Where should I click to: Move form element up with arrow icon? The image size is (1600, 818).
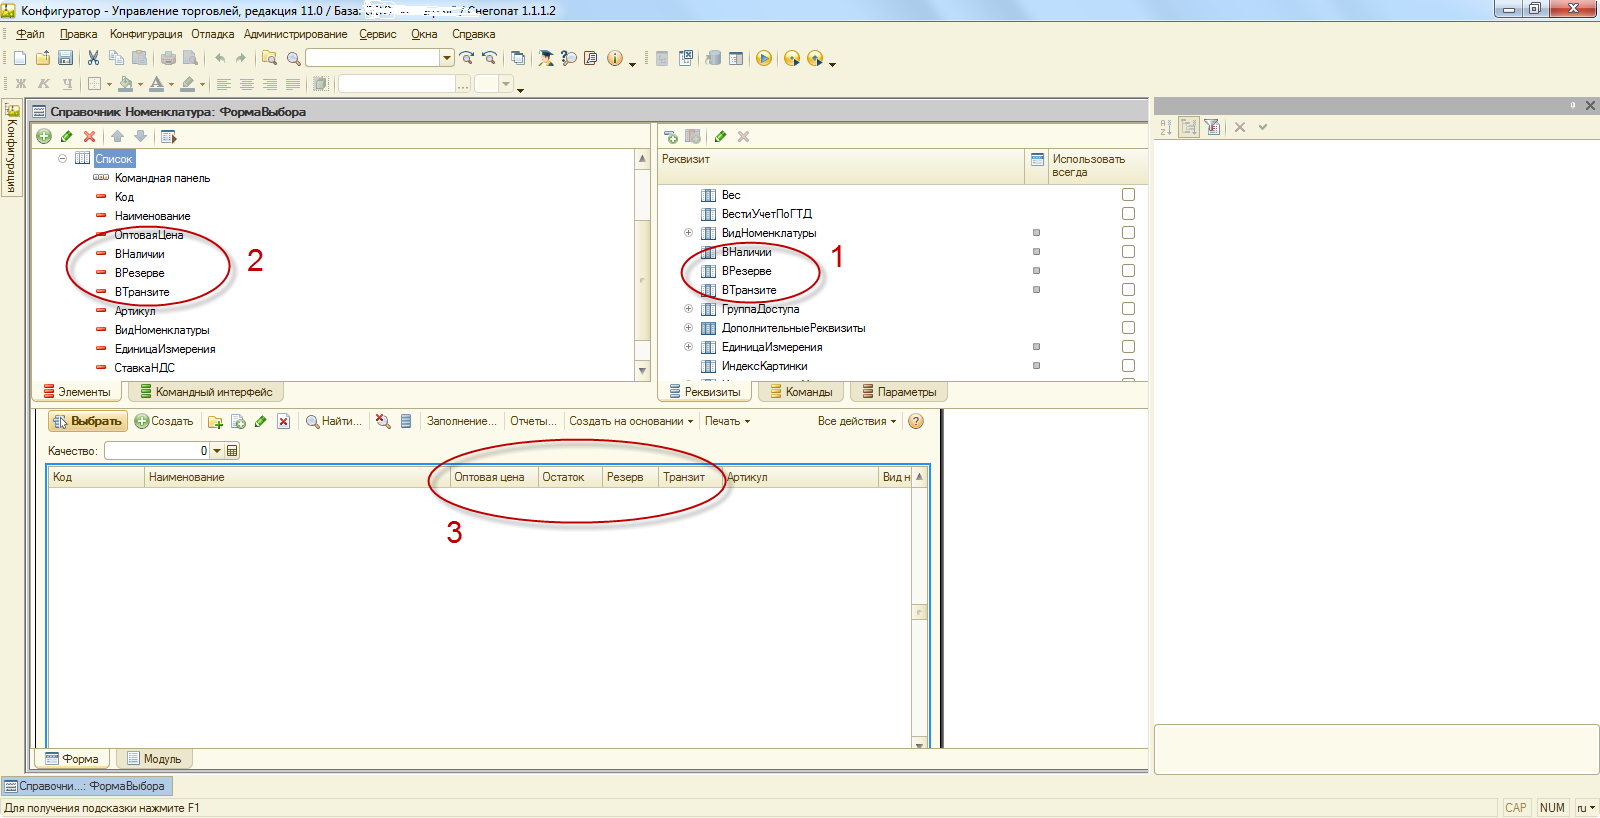coord(117,136)
